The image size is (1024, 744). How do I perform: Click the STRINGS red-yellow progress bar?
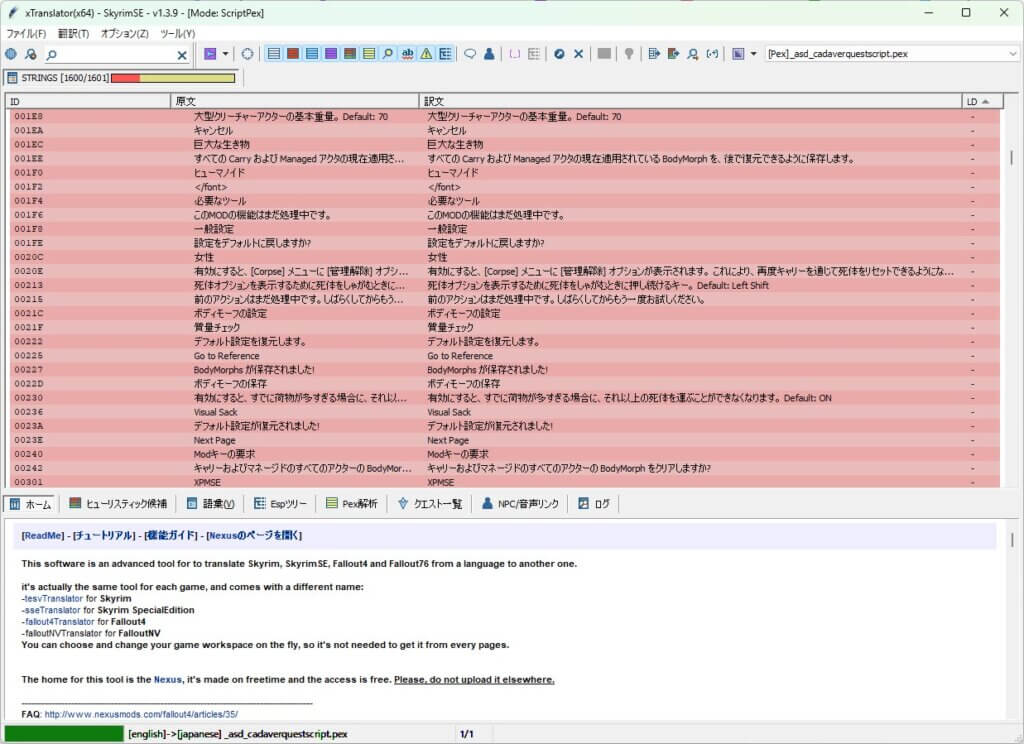pyautogui.click(x=173, y=78)
